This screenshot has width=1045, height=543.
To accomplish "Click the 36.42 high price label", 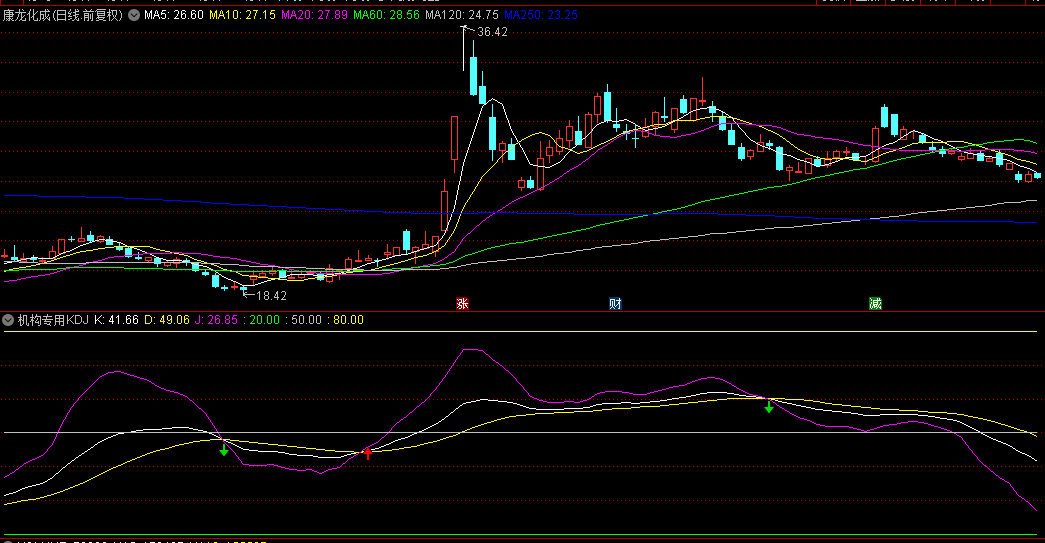I will (x=492, y=32).
